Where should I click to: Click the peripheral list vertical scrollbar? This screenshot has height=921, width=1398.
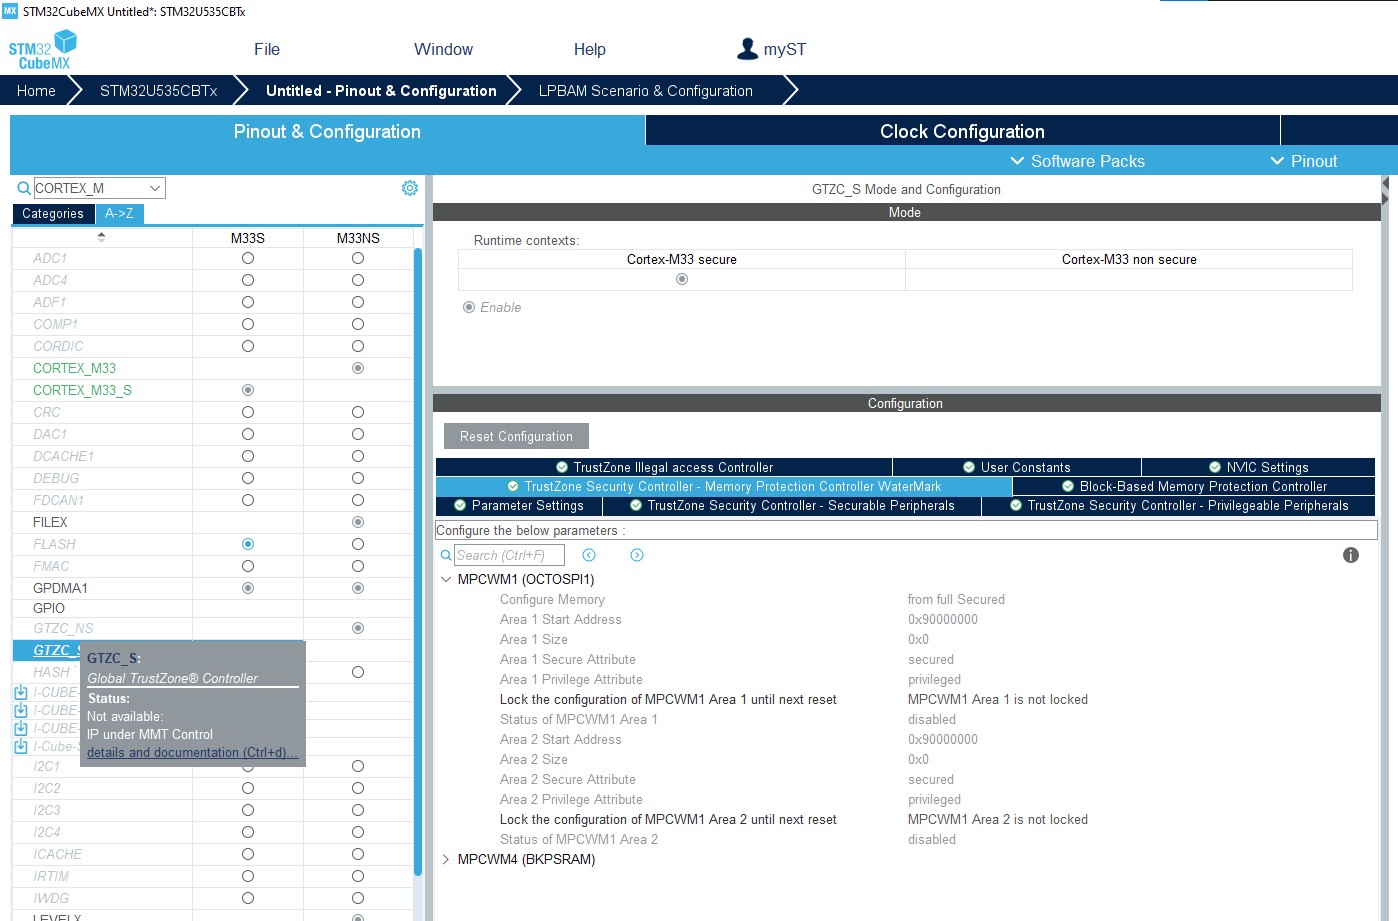[417, 560]
